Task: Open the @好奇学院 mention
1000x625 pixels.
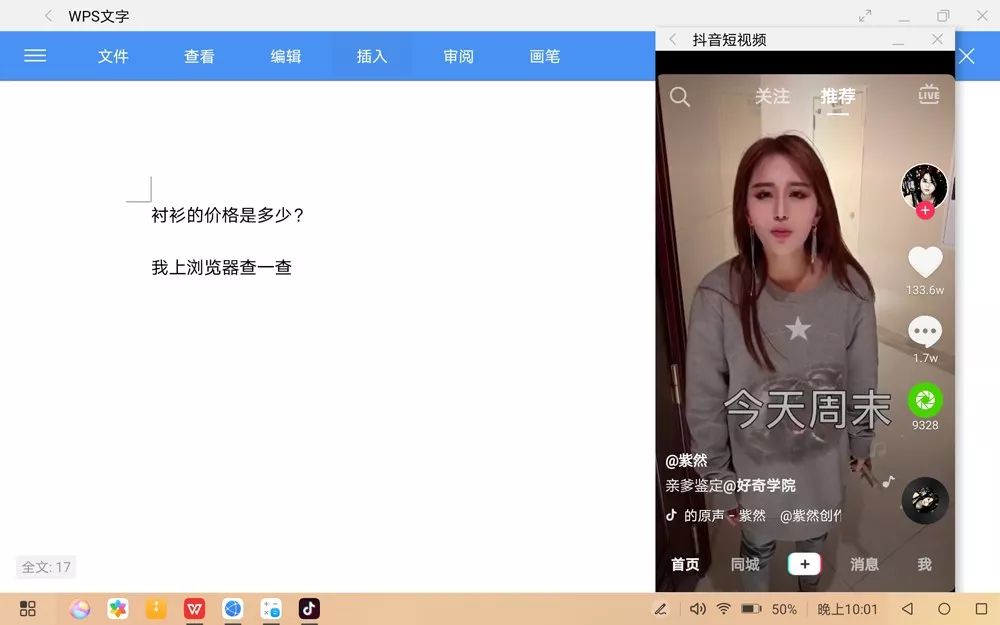Action: pyautogui.click(x=759, y=485)
